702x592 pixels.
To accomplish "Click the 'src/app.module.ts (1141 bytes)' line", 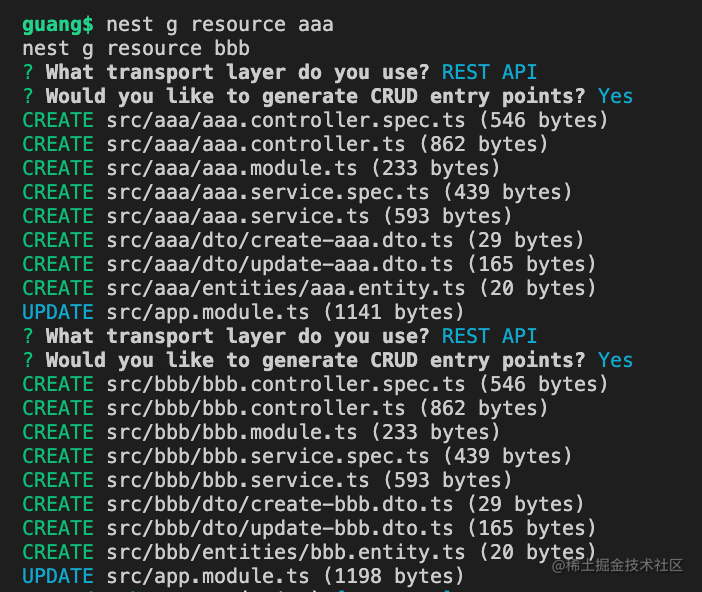I will click(285, 312).
